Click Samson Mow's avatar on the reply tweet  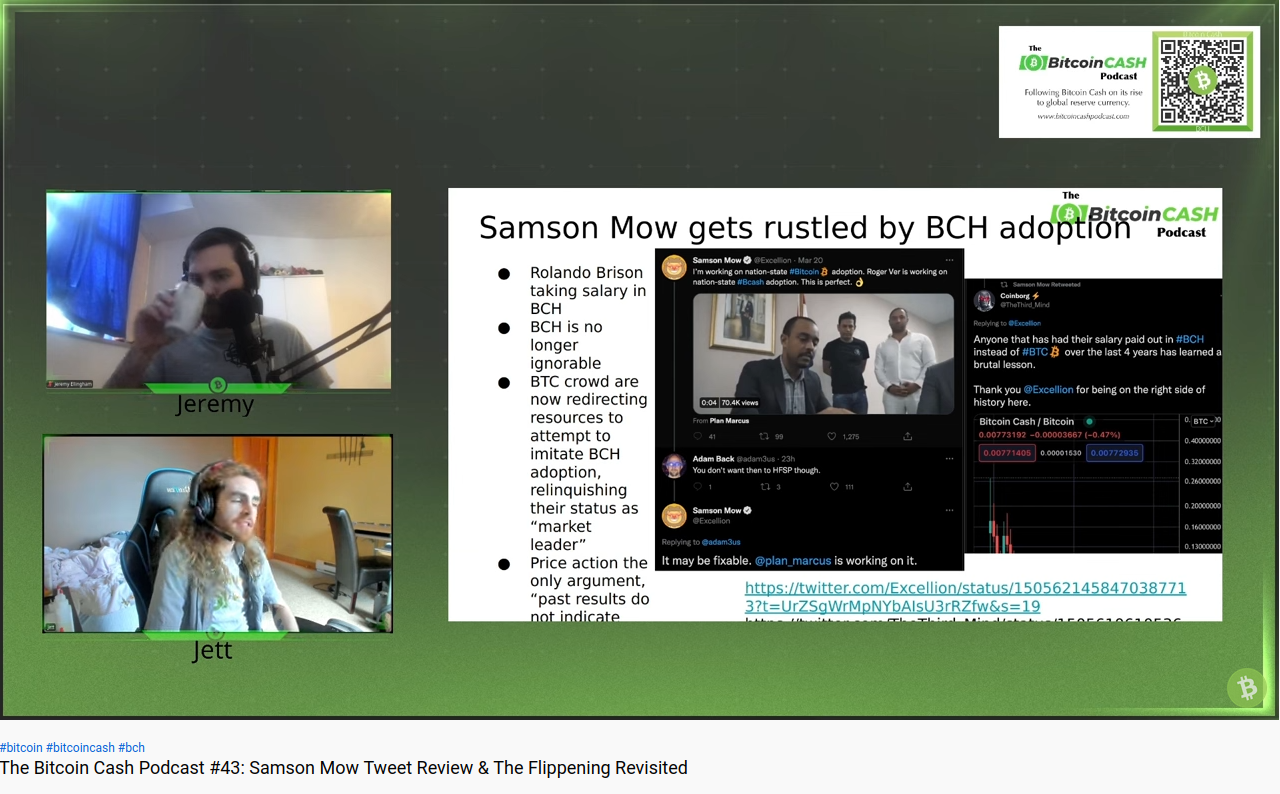tap(674, 515)
